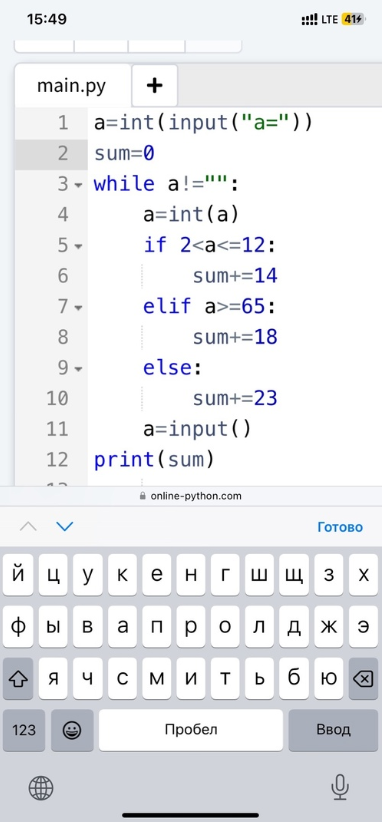Select line number 6 in gutter
This screenshot has height=822, width=382.
click(x=63, y=276)
